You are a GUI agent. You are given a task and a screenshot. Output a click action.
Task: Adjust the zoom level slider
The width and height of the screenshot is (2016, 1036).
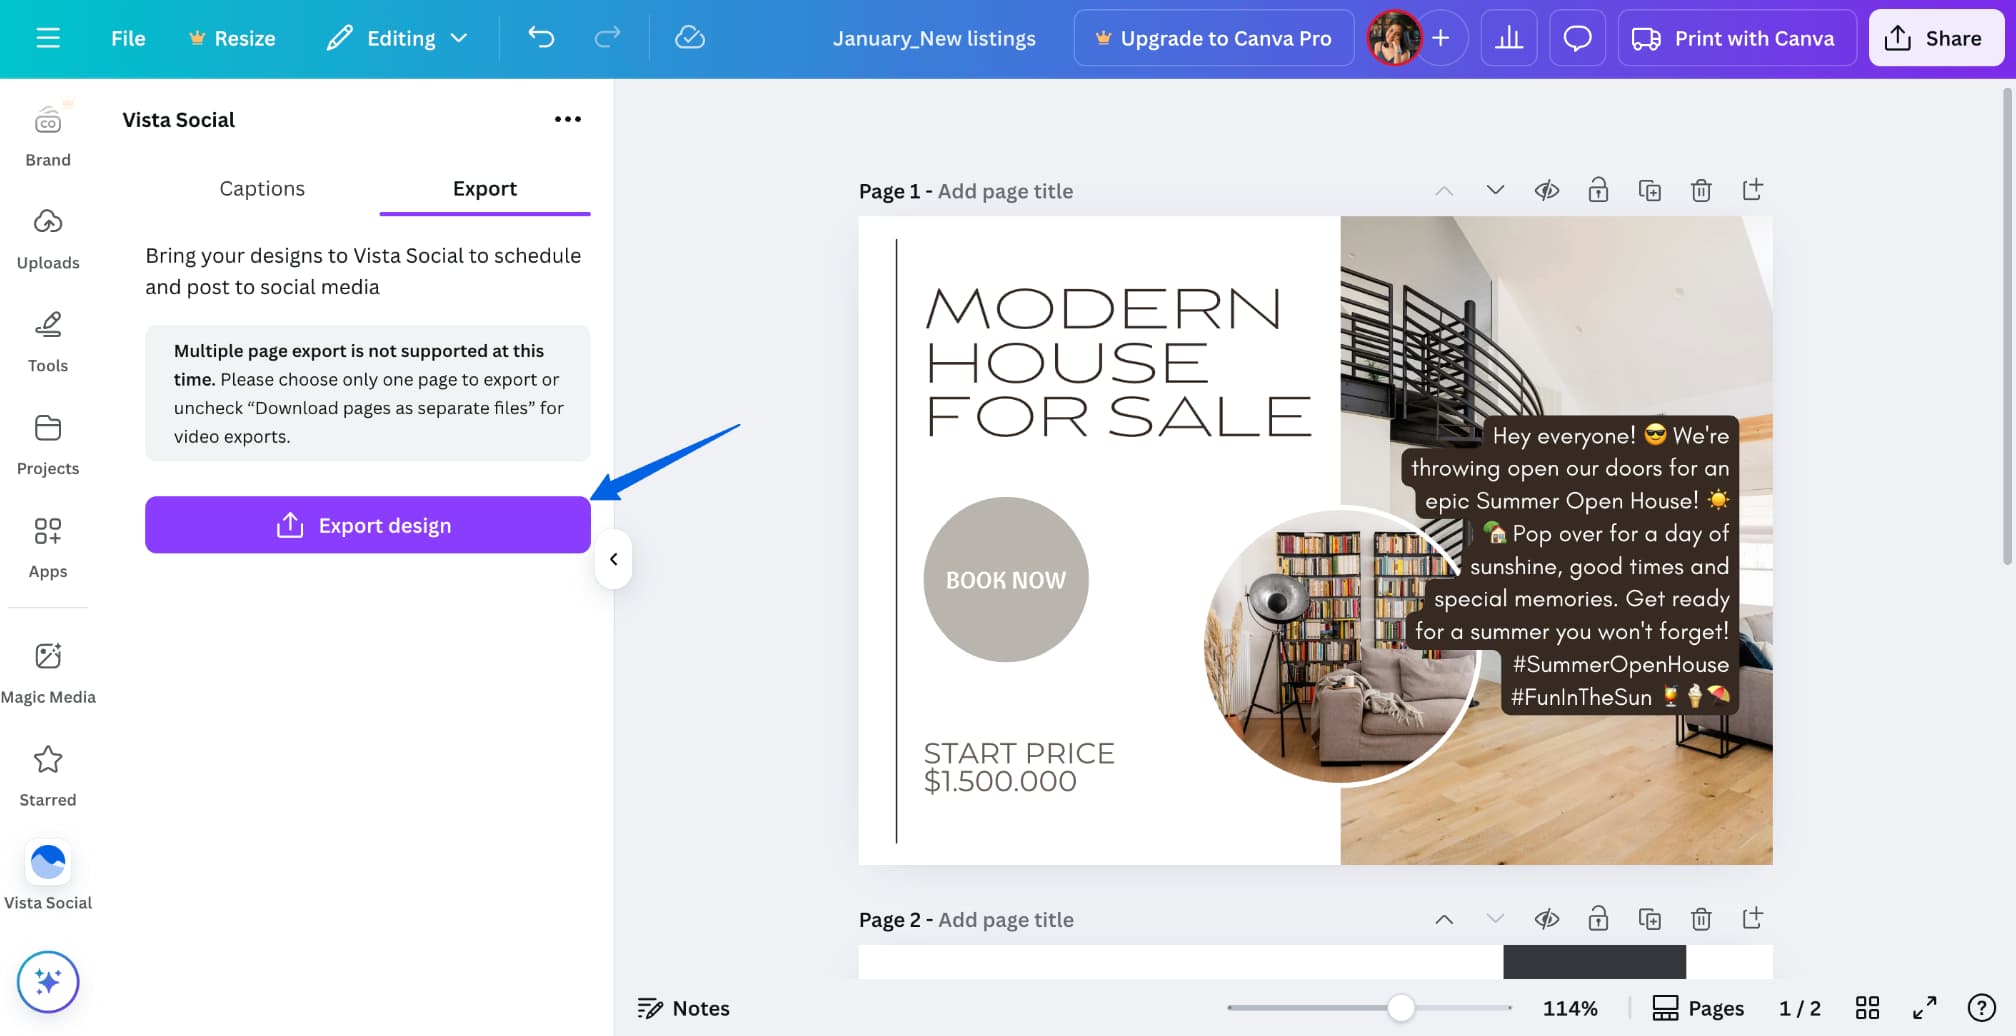(1401, 1008)
